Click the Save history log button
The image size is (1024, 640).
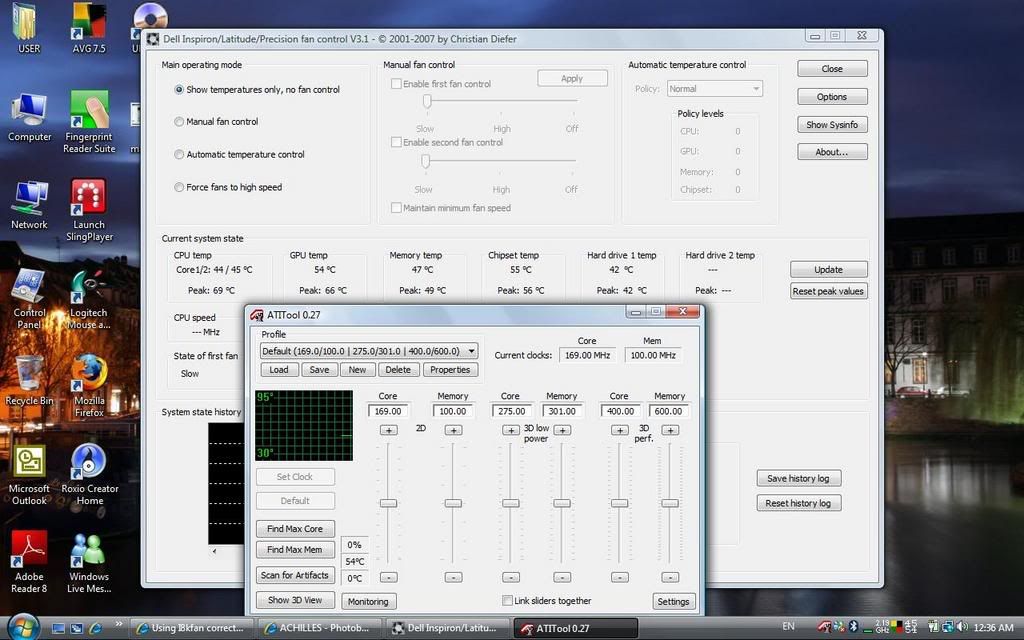coord(798,478)
